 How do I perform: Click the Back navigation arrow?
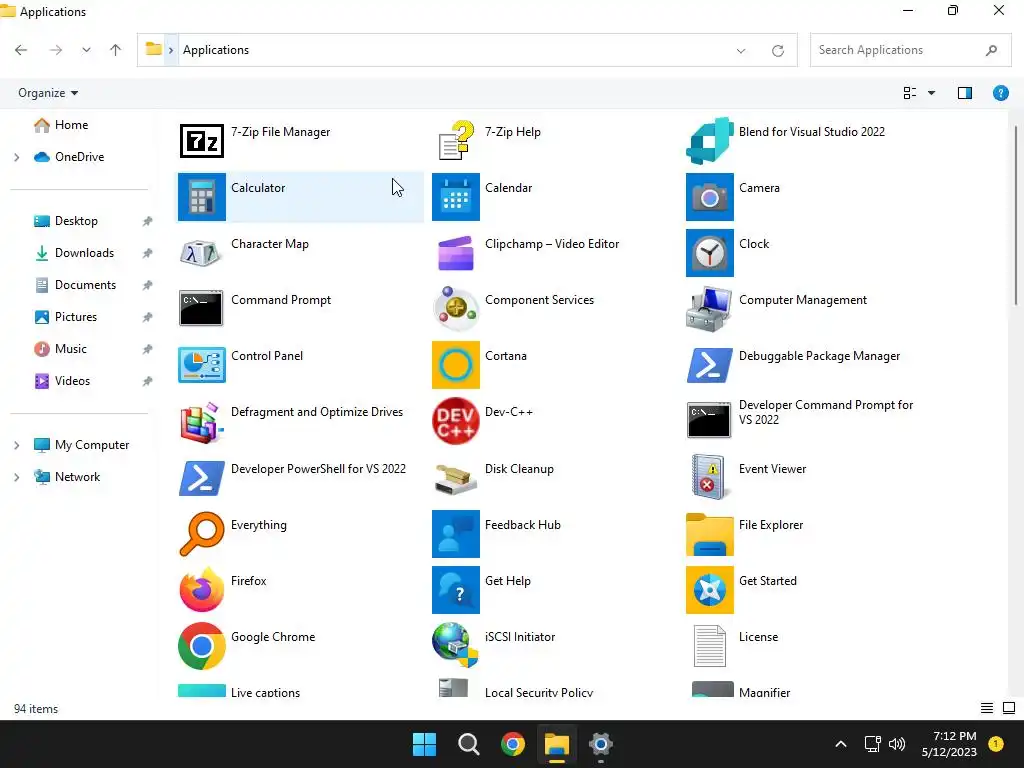click(21, 50)
